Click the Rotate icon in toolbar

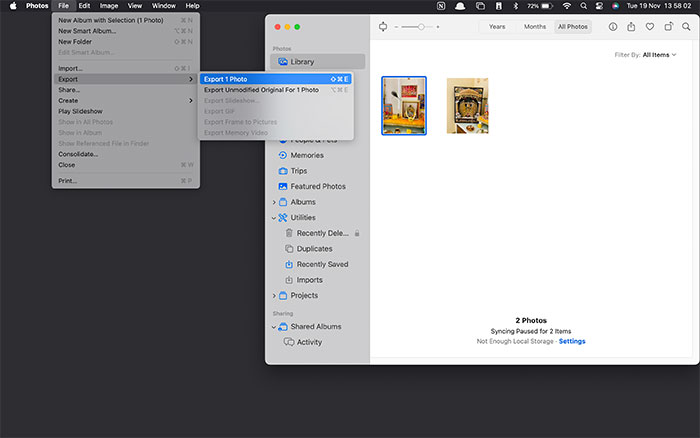point(668,27)
